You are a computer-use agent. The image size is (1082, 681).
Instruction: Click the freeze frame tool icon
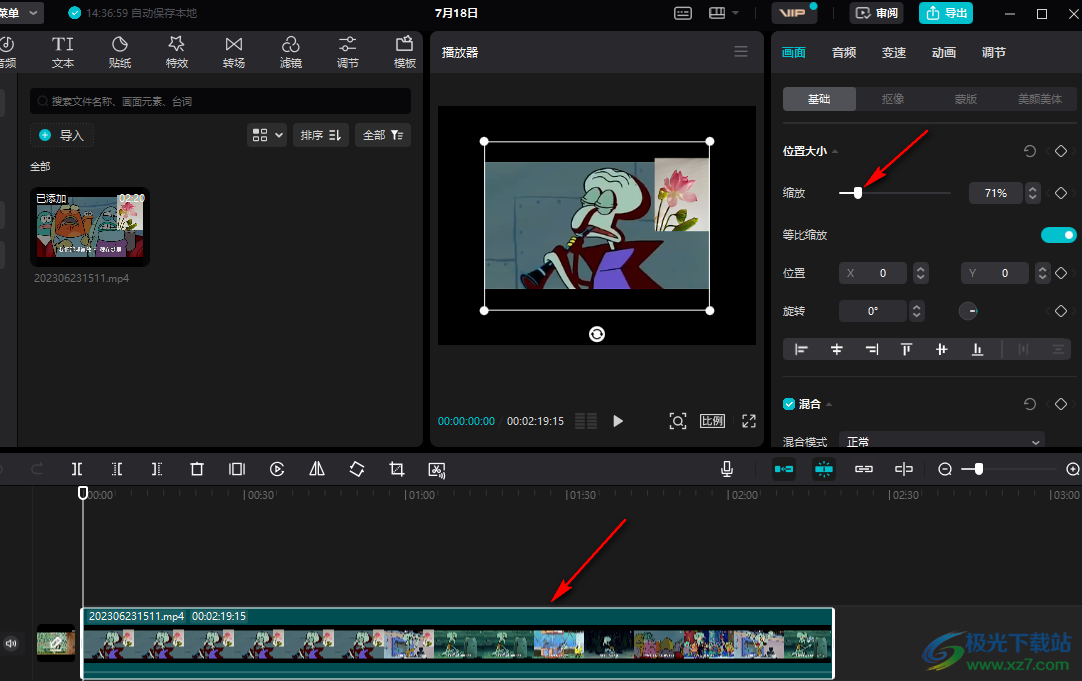[237, 469]
